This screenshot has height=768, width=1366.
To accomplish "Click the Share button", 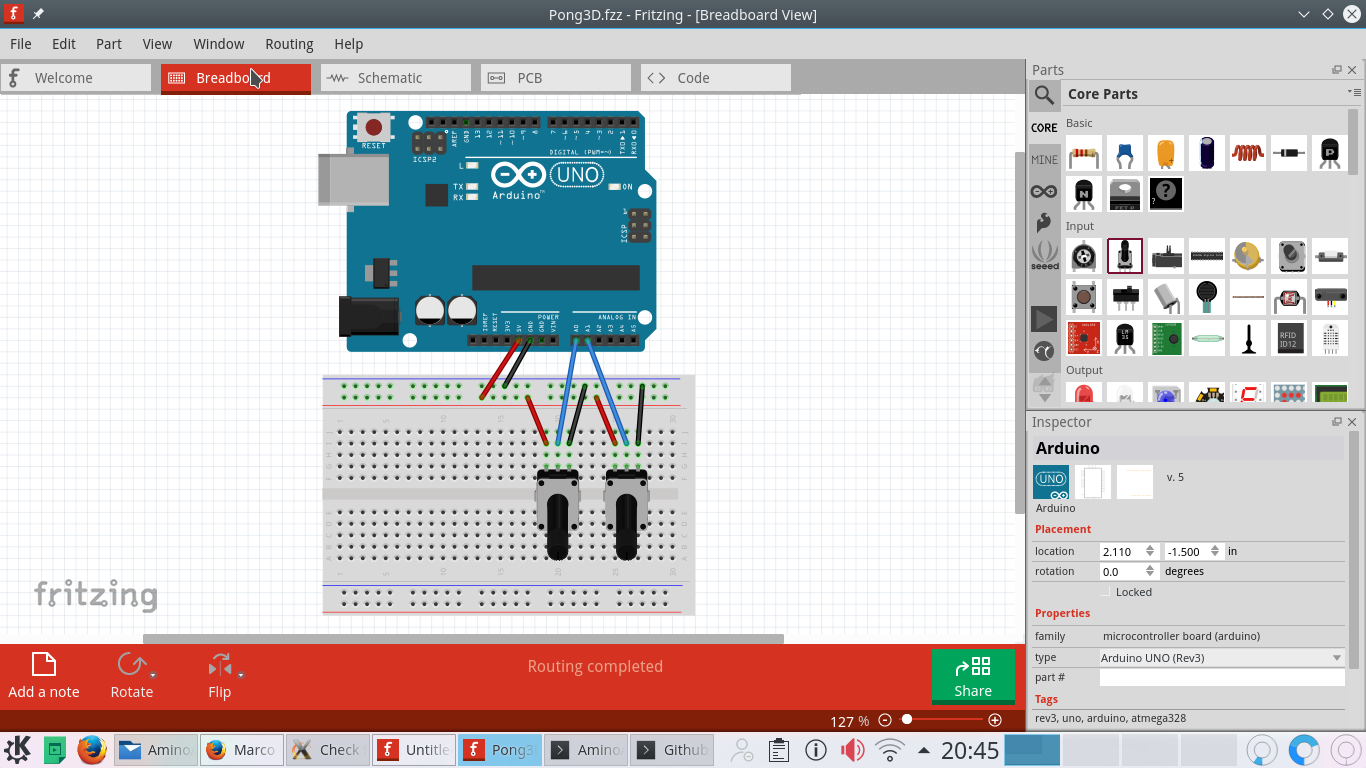I will coord(973,677).
